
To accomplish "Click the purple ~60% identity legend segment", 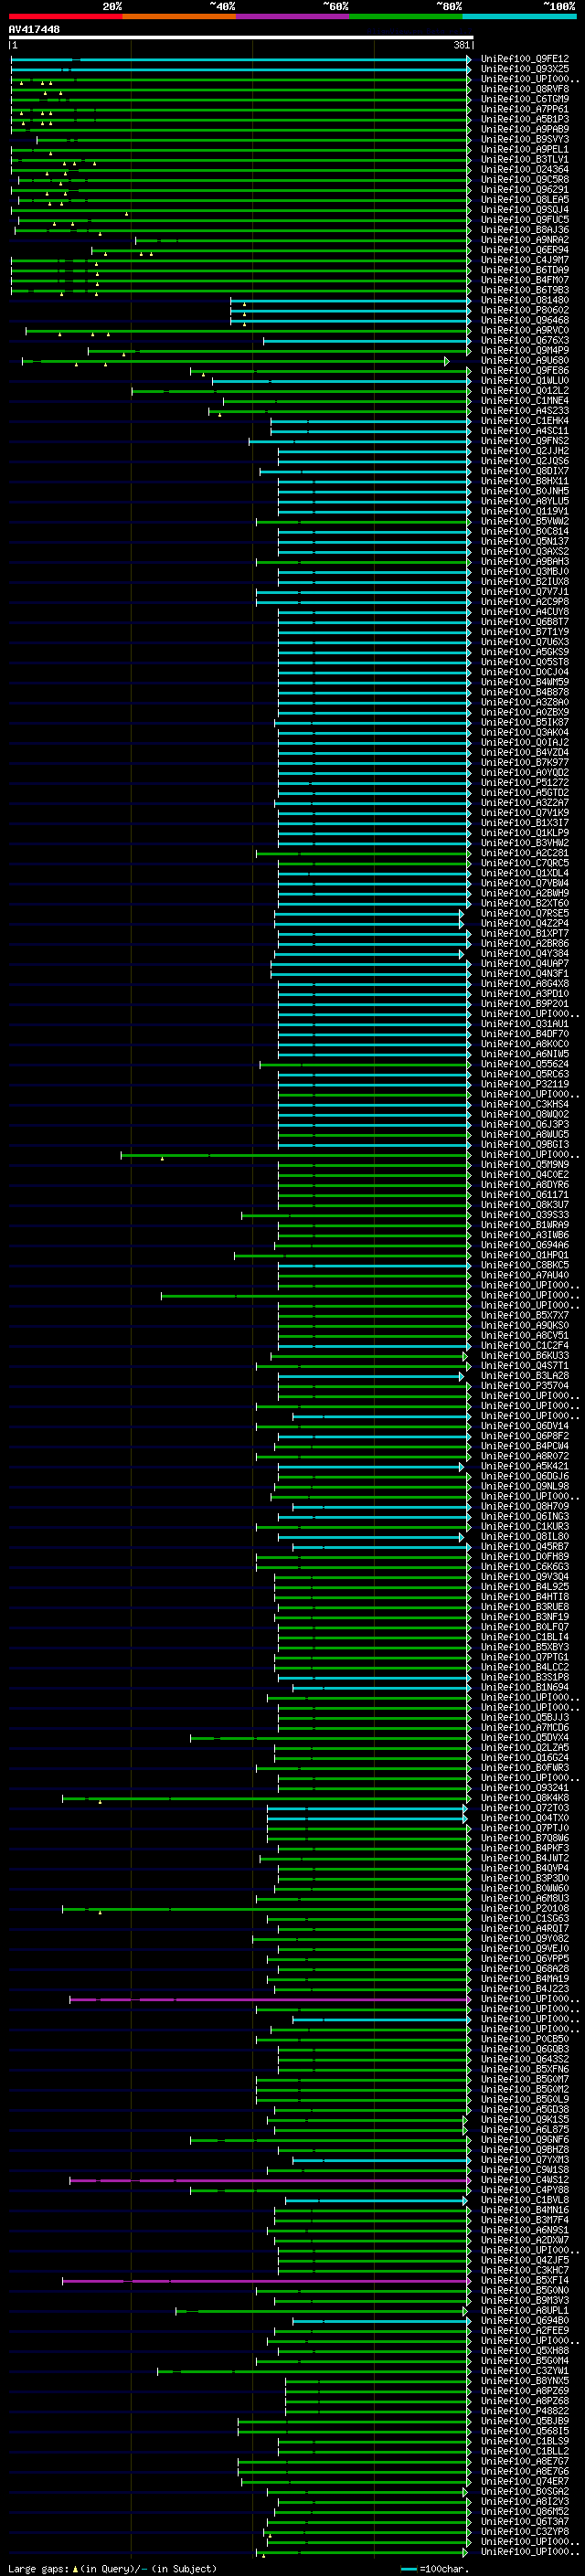I will pyautogui.click(x=292, y=16).
